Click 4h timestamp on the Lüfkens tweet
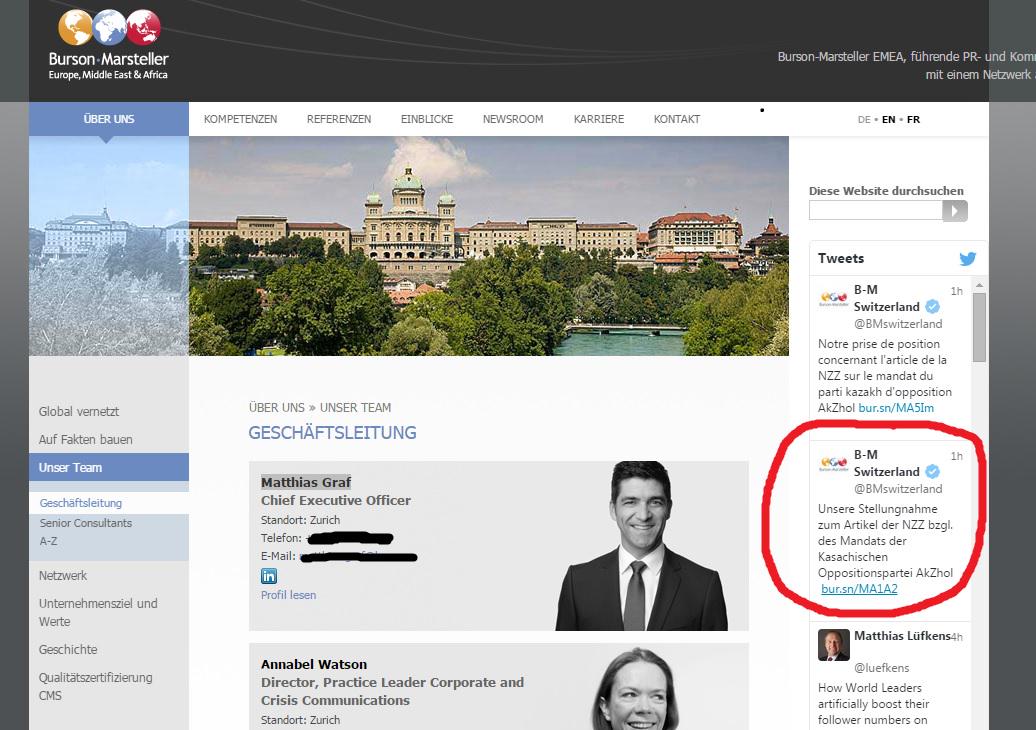 (957, 637)
